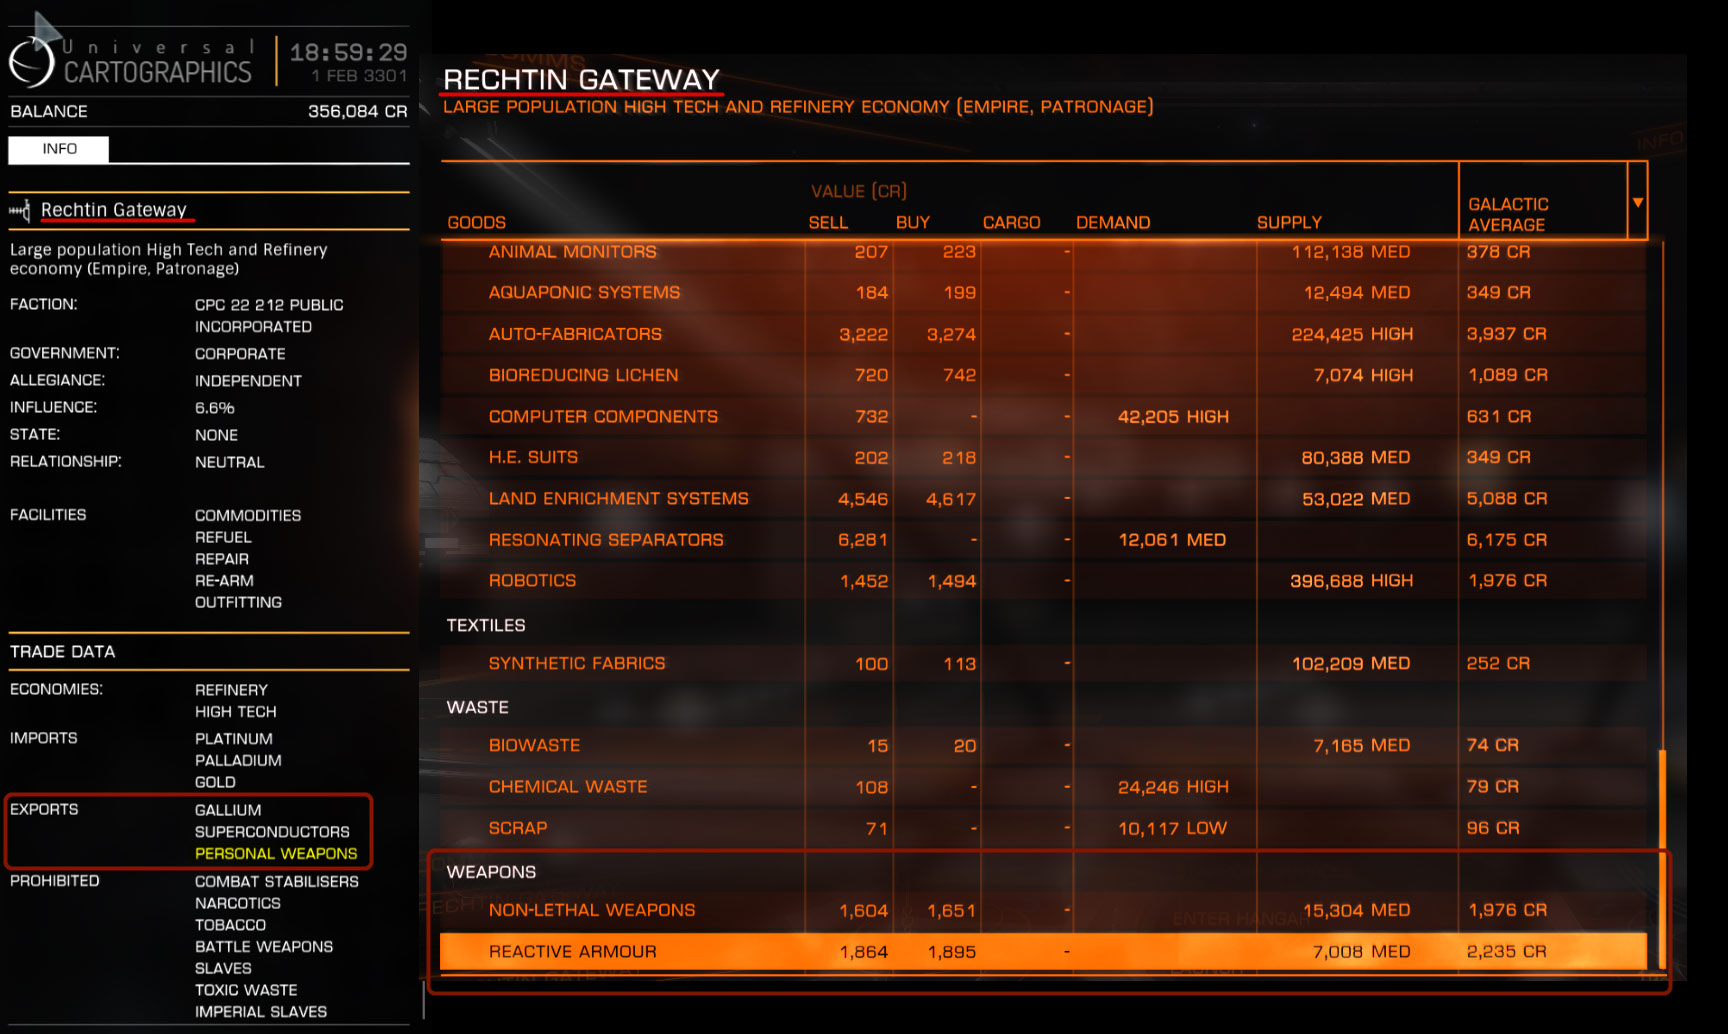Select the Reactive Armour row

coord(1043,952)
